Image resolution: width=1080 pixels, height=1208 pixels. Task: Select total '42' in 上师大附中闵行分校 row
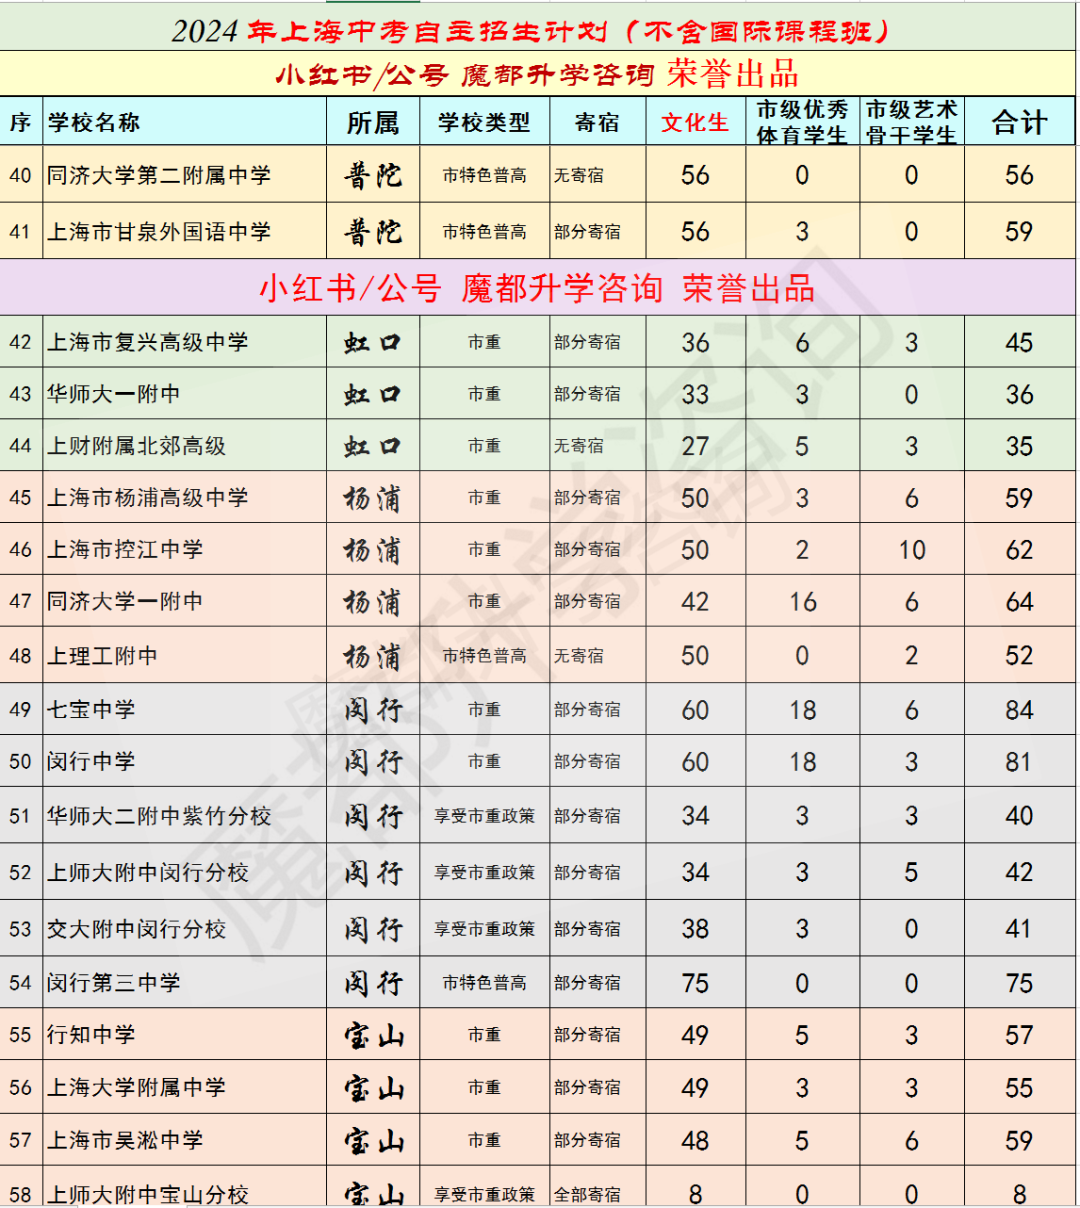click(1019, 872)
